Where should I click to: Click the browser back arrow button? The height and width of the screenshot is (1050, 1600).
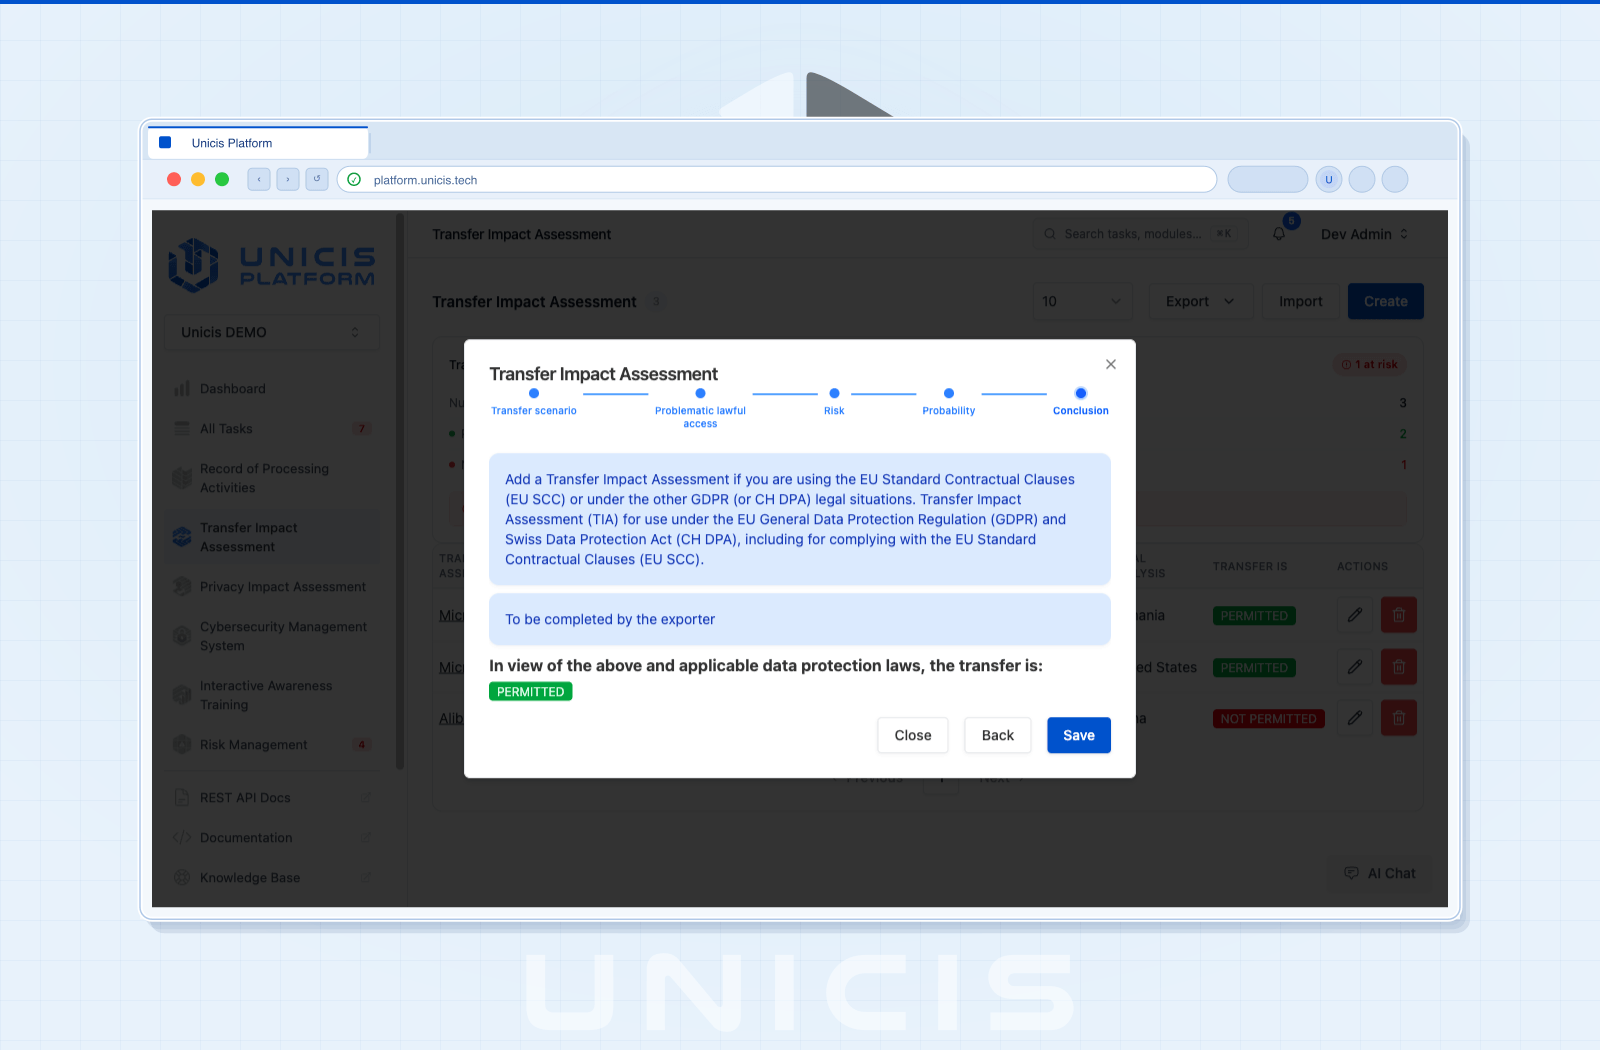[x=259, y=179]
